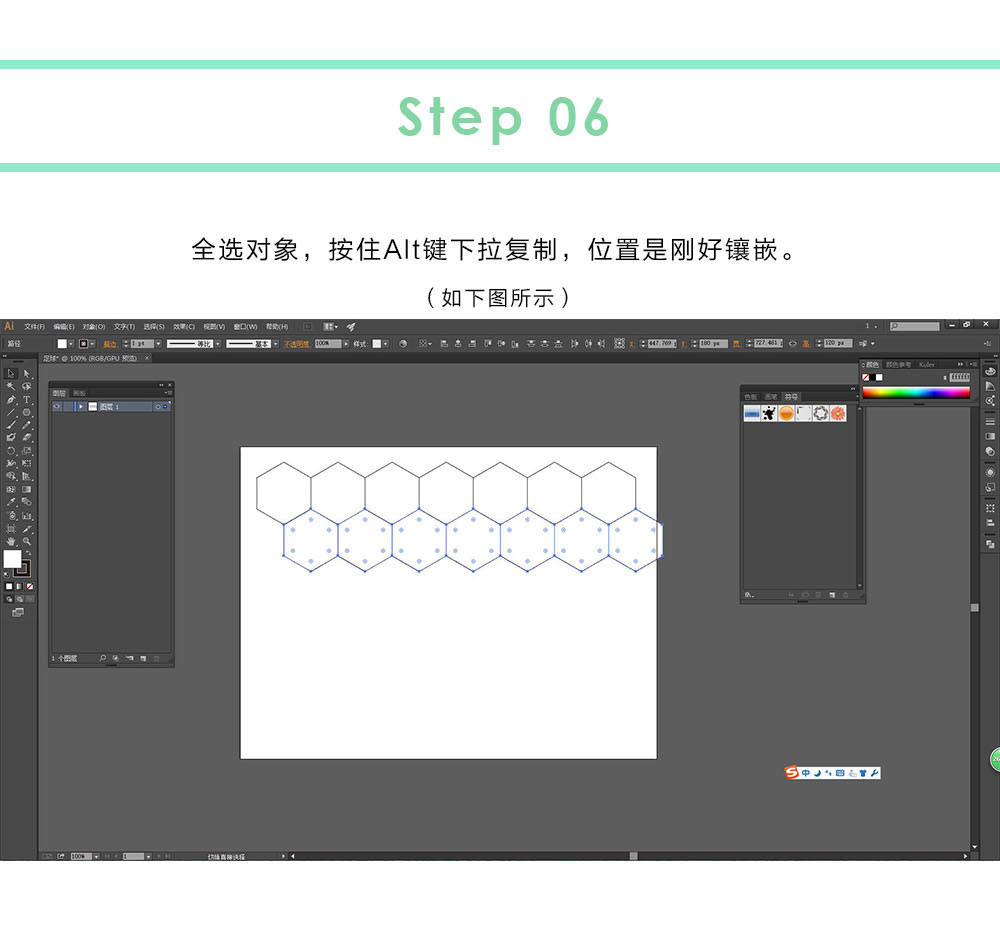Swap fill and stroke colors
This screenshot has height=932, width=1000.
(28, 553)
